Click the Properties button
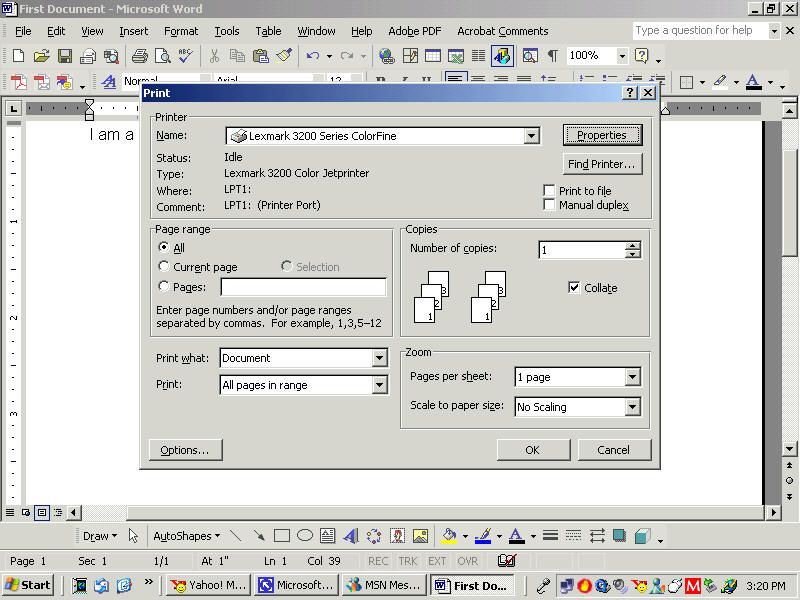 tap(602, 135)
